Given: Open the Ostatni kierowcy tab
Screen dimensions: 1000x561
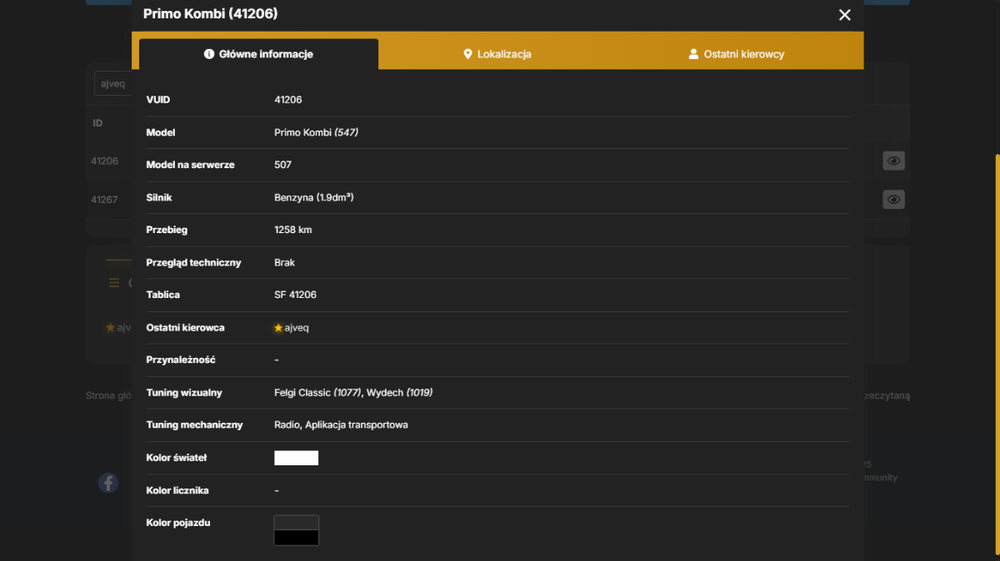Looking at the screenshot, I should pos(737,54).
